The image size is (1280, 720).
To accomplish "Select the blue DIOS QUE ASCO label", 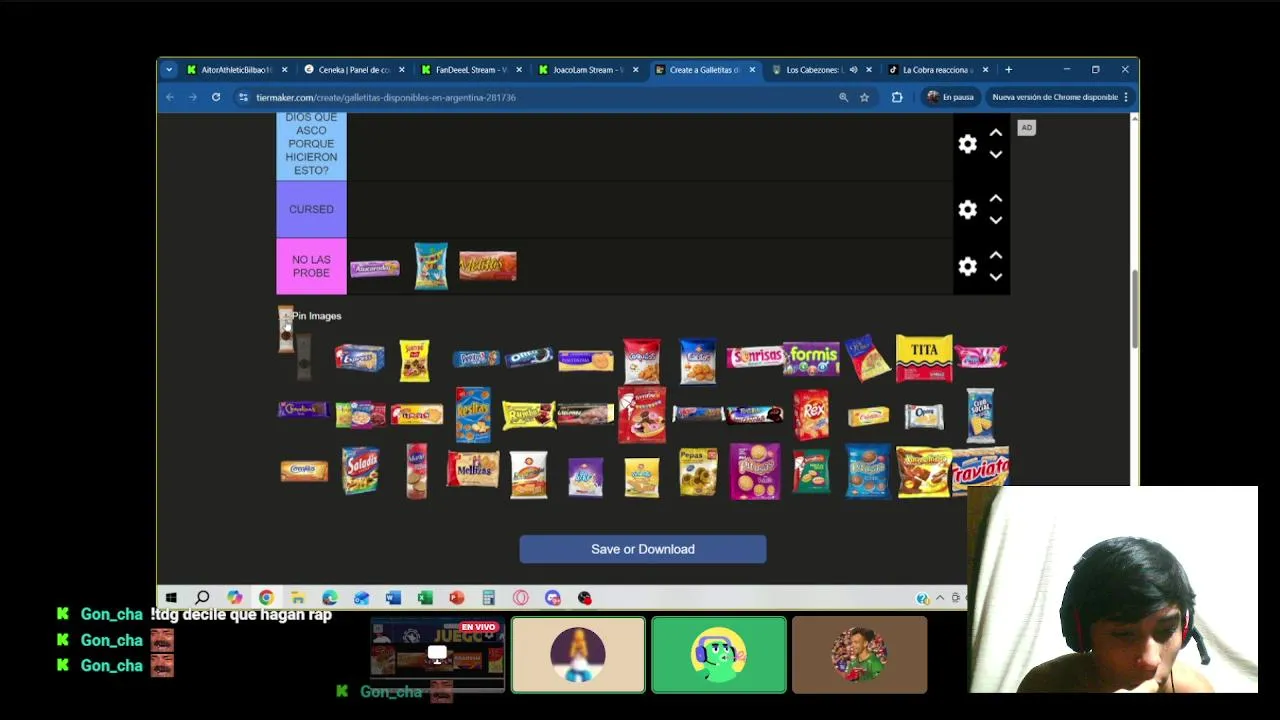I will tap(311, 146).
